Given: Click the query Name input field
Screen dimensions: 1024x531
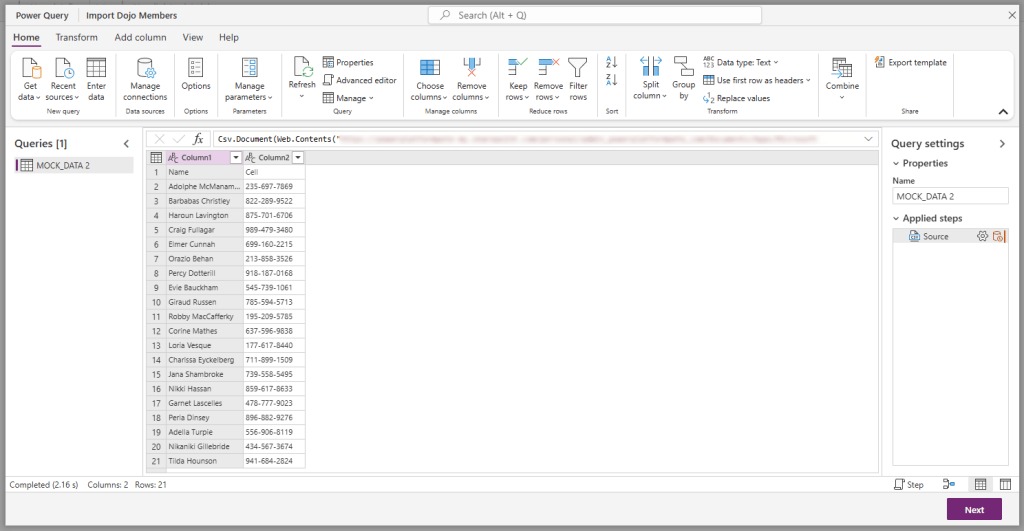Looking at the screenshot, I should coord(949,197).
